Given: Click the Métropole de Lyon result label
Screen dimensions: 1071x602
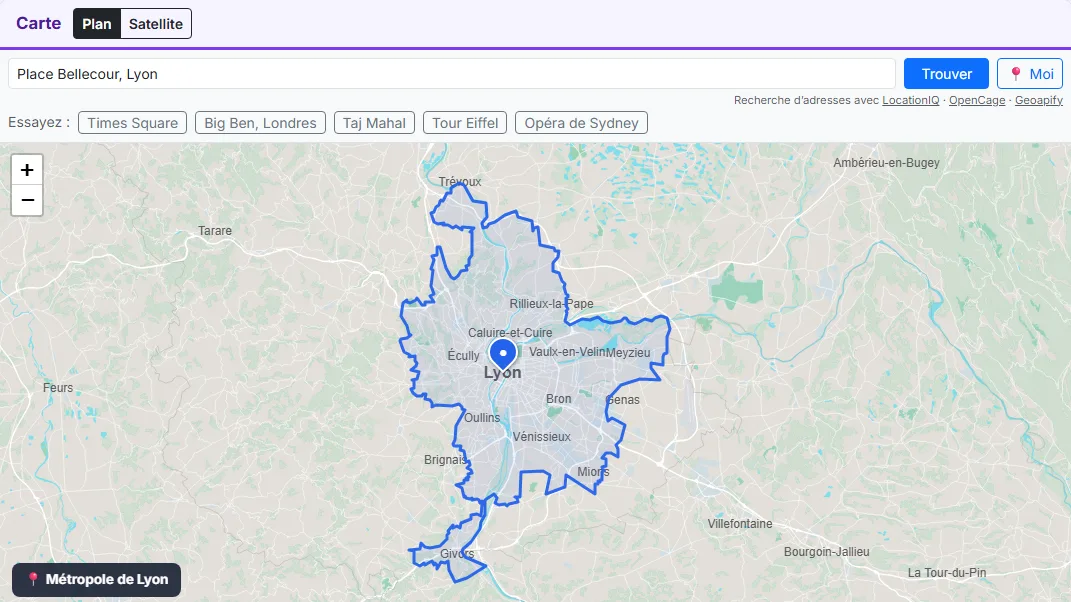Looking at the screenshot, I should [96, 579].
